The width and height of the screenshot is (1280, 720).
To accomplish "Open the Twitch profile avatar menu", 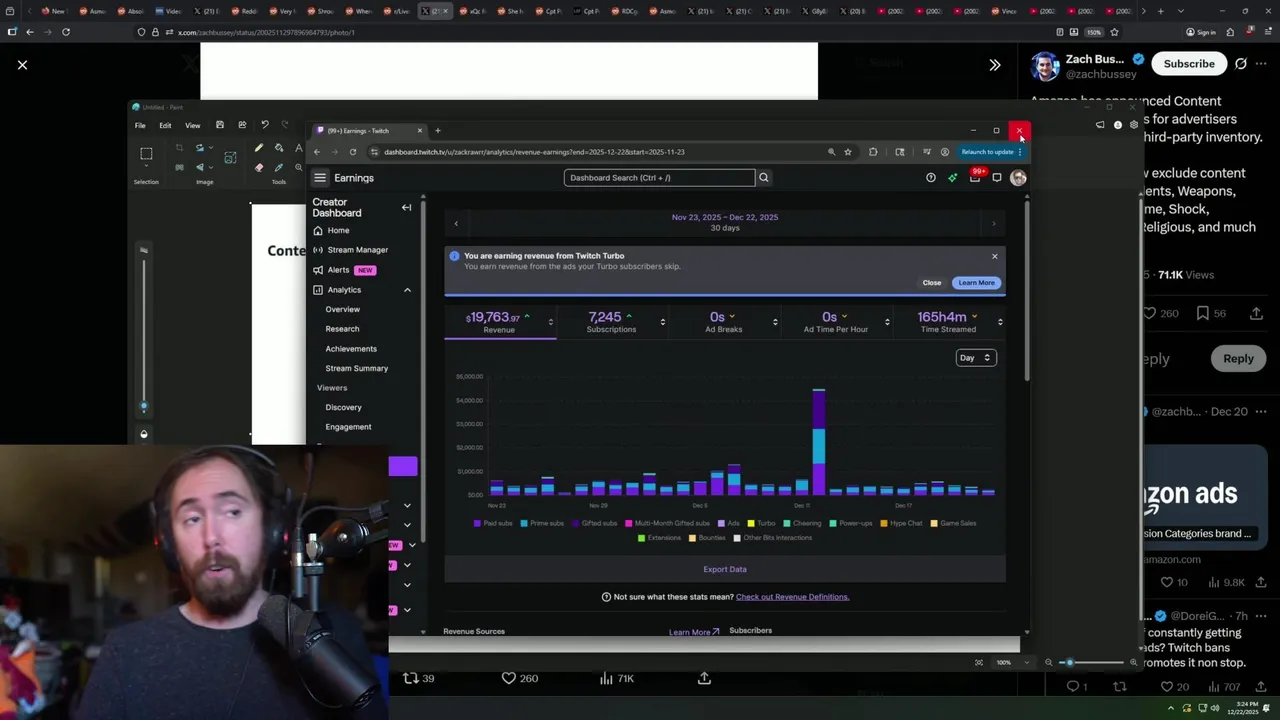I will point(1018,178).
